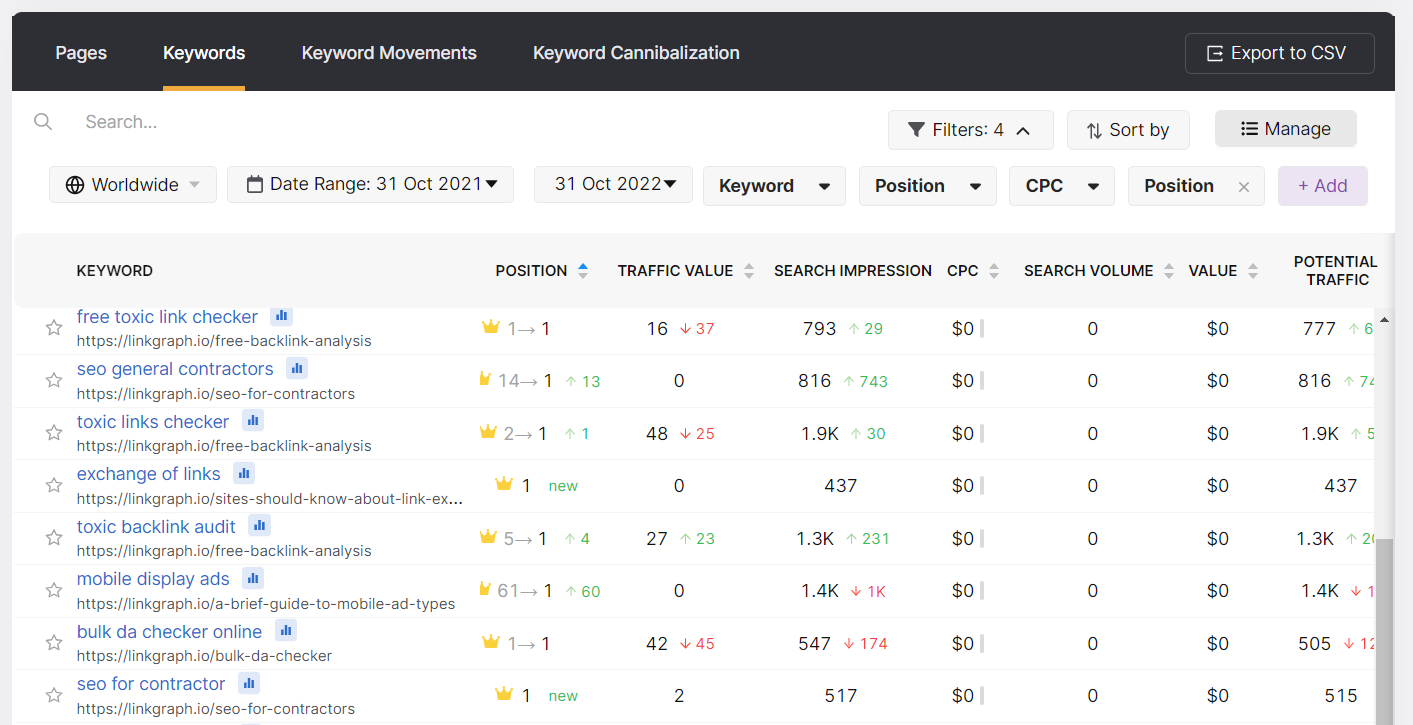Open the Keyword Cannibalization tab
The height and width of the screenshot is (725, 1413).
coord(636,53)
